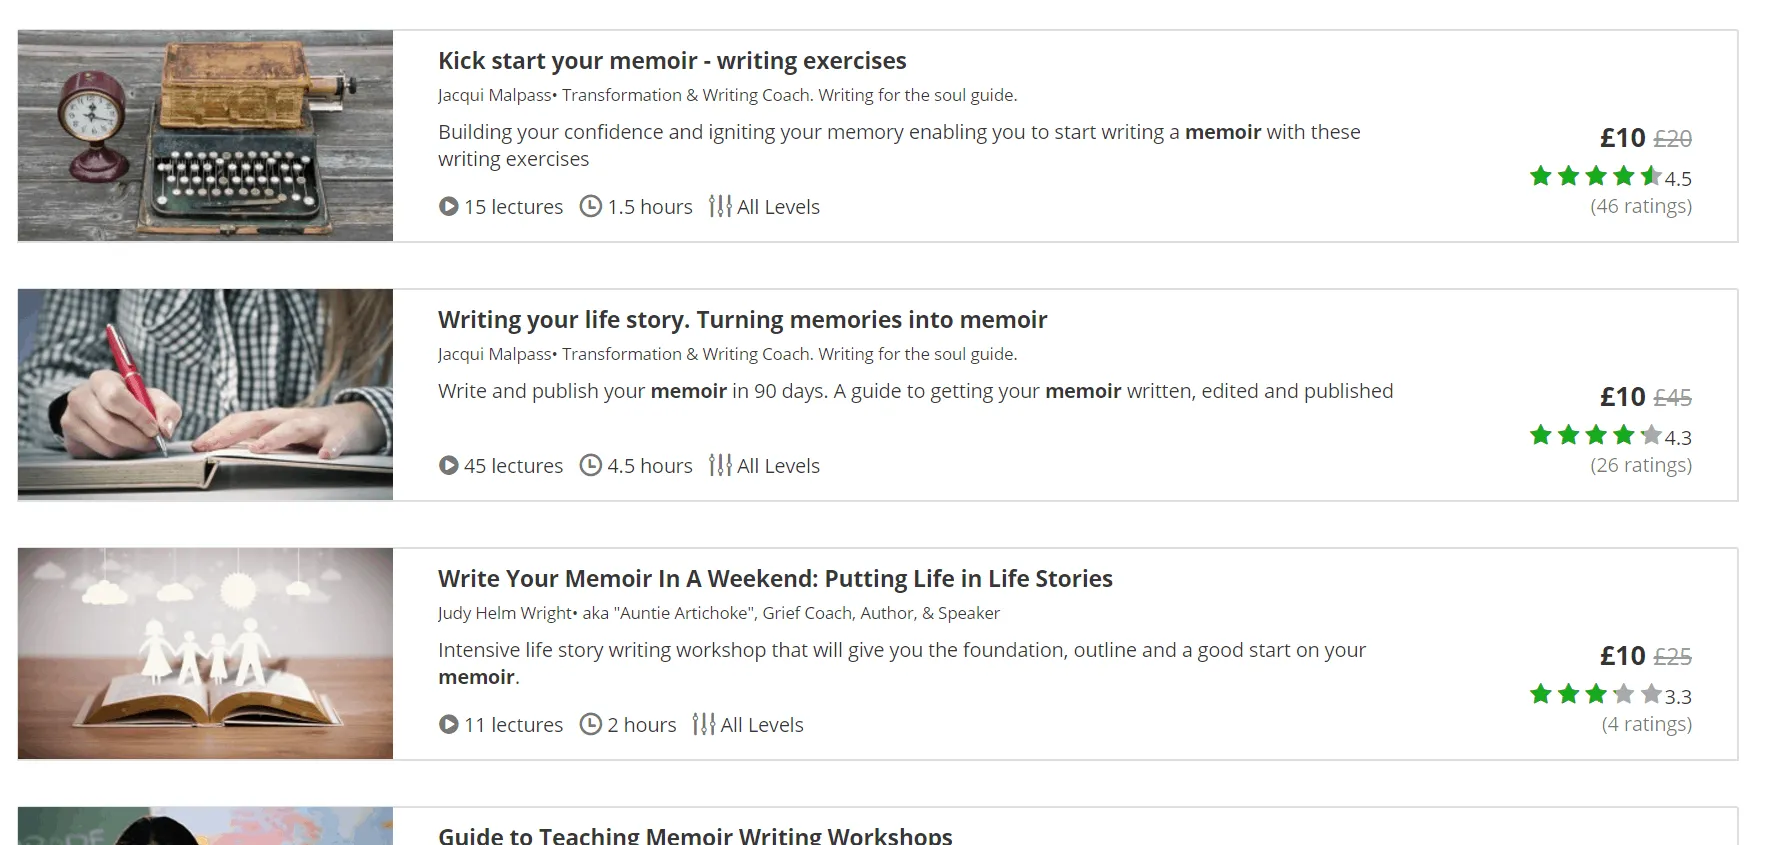The width and height of the screenshot is (1770, 845).
Task: Click the star rating of the 4.5 rated course
Action: [x=1595, y=176]
